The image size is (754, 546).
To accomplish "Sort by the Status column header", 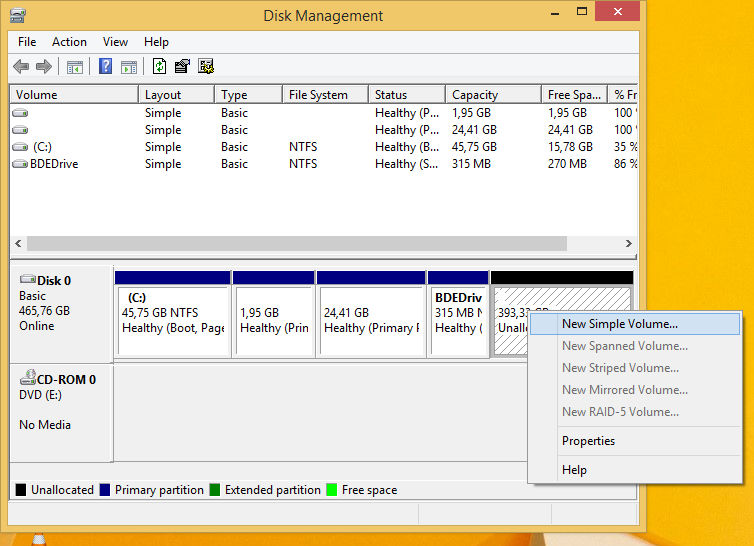I will (407, 95).
